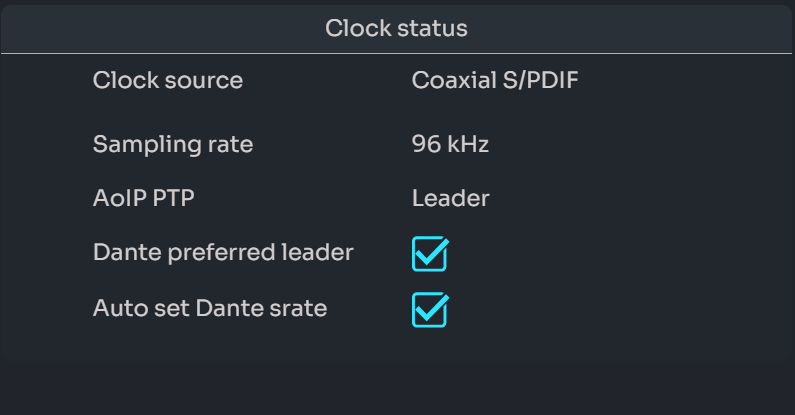
Task: Click the word Status in the panel header
Action: tap(432, 28)
